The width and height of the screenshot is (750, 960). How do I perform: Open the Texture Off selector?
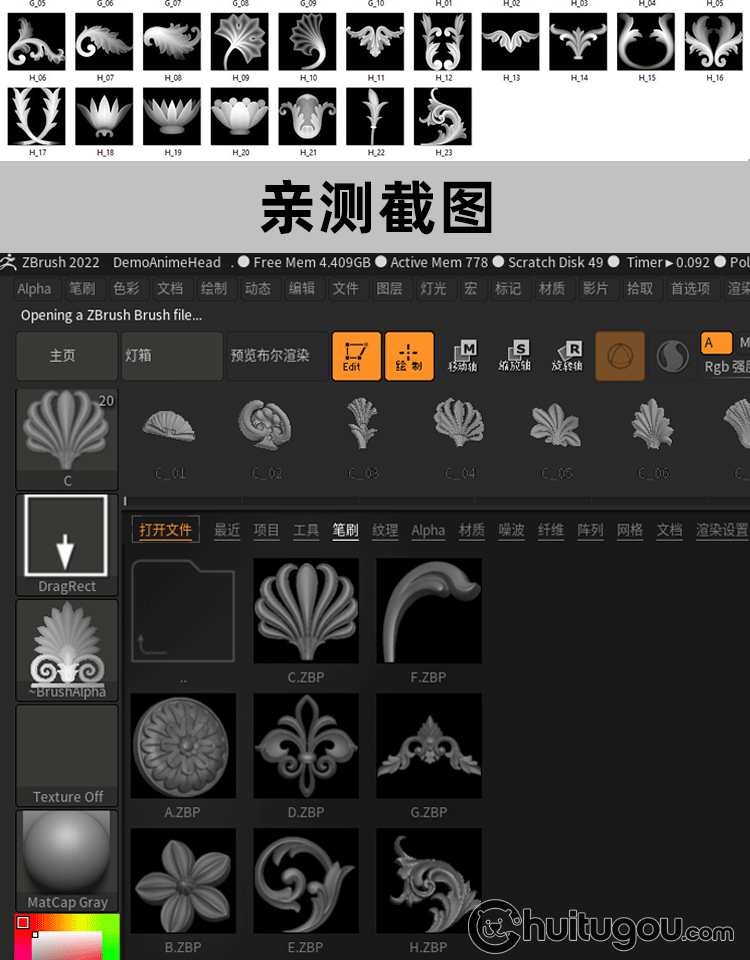[67, 756]
